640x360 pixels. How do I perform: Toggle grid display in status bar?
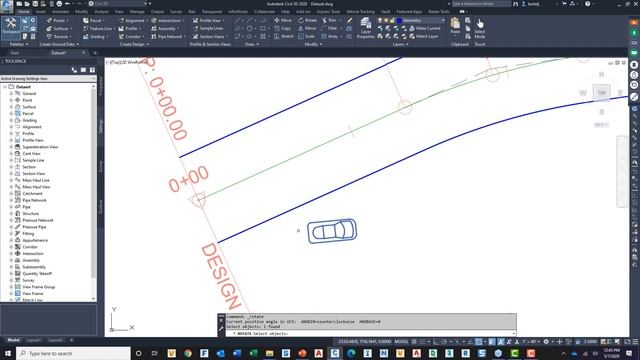pos(414,342)
